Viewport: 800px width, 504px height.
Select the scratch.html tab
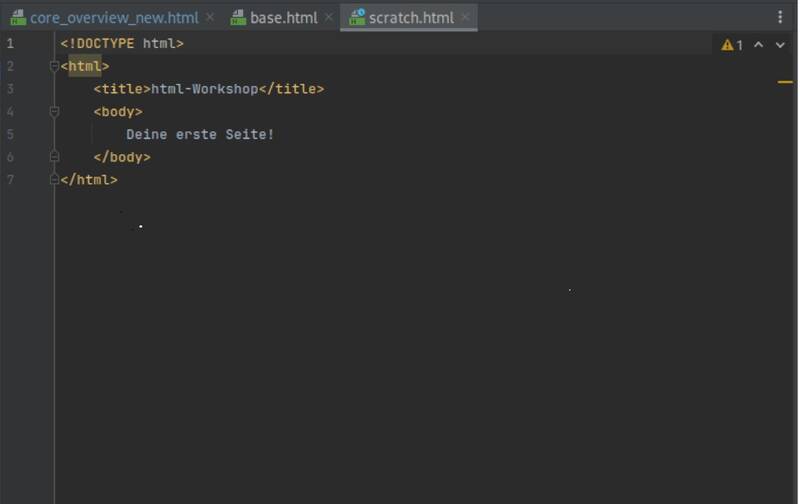click(411, 18)
